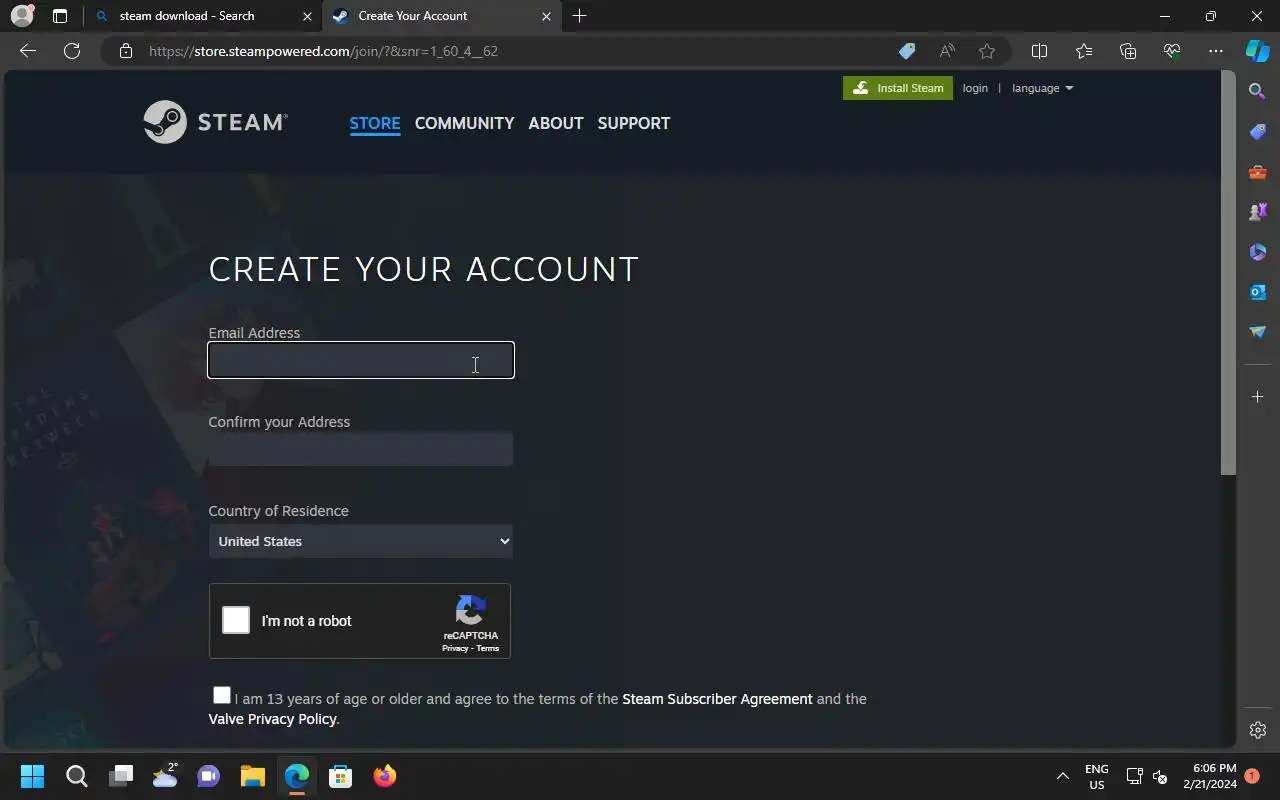Open the sidebar Tools briefcase icon
This screenshot has height=800, width=1280.
[1258, 172]
